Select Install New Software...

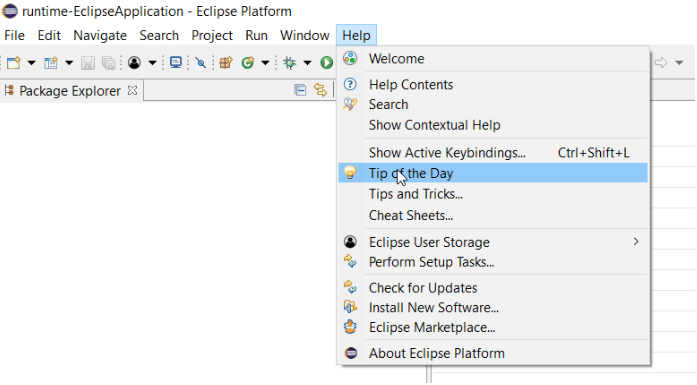pos(493,308)
